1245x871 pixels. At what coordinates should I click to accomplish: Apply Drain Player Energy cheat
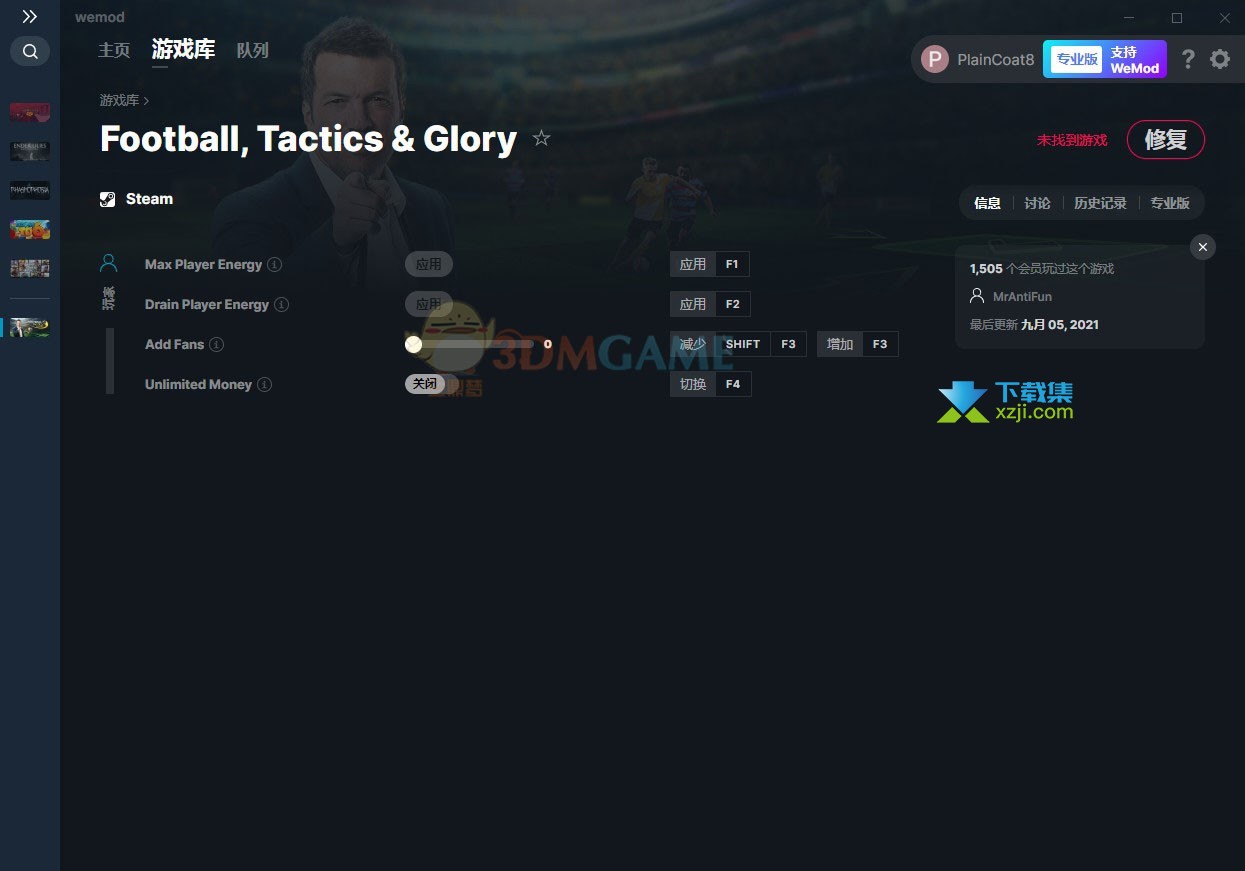[429, 304]
